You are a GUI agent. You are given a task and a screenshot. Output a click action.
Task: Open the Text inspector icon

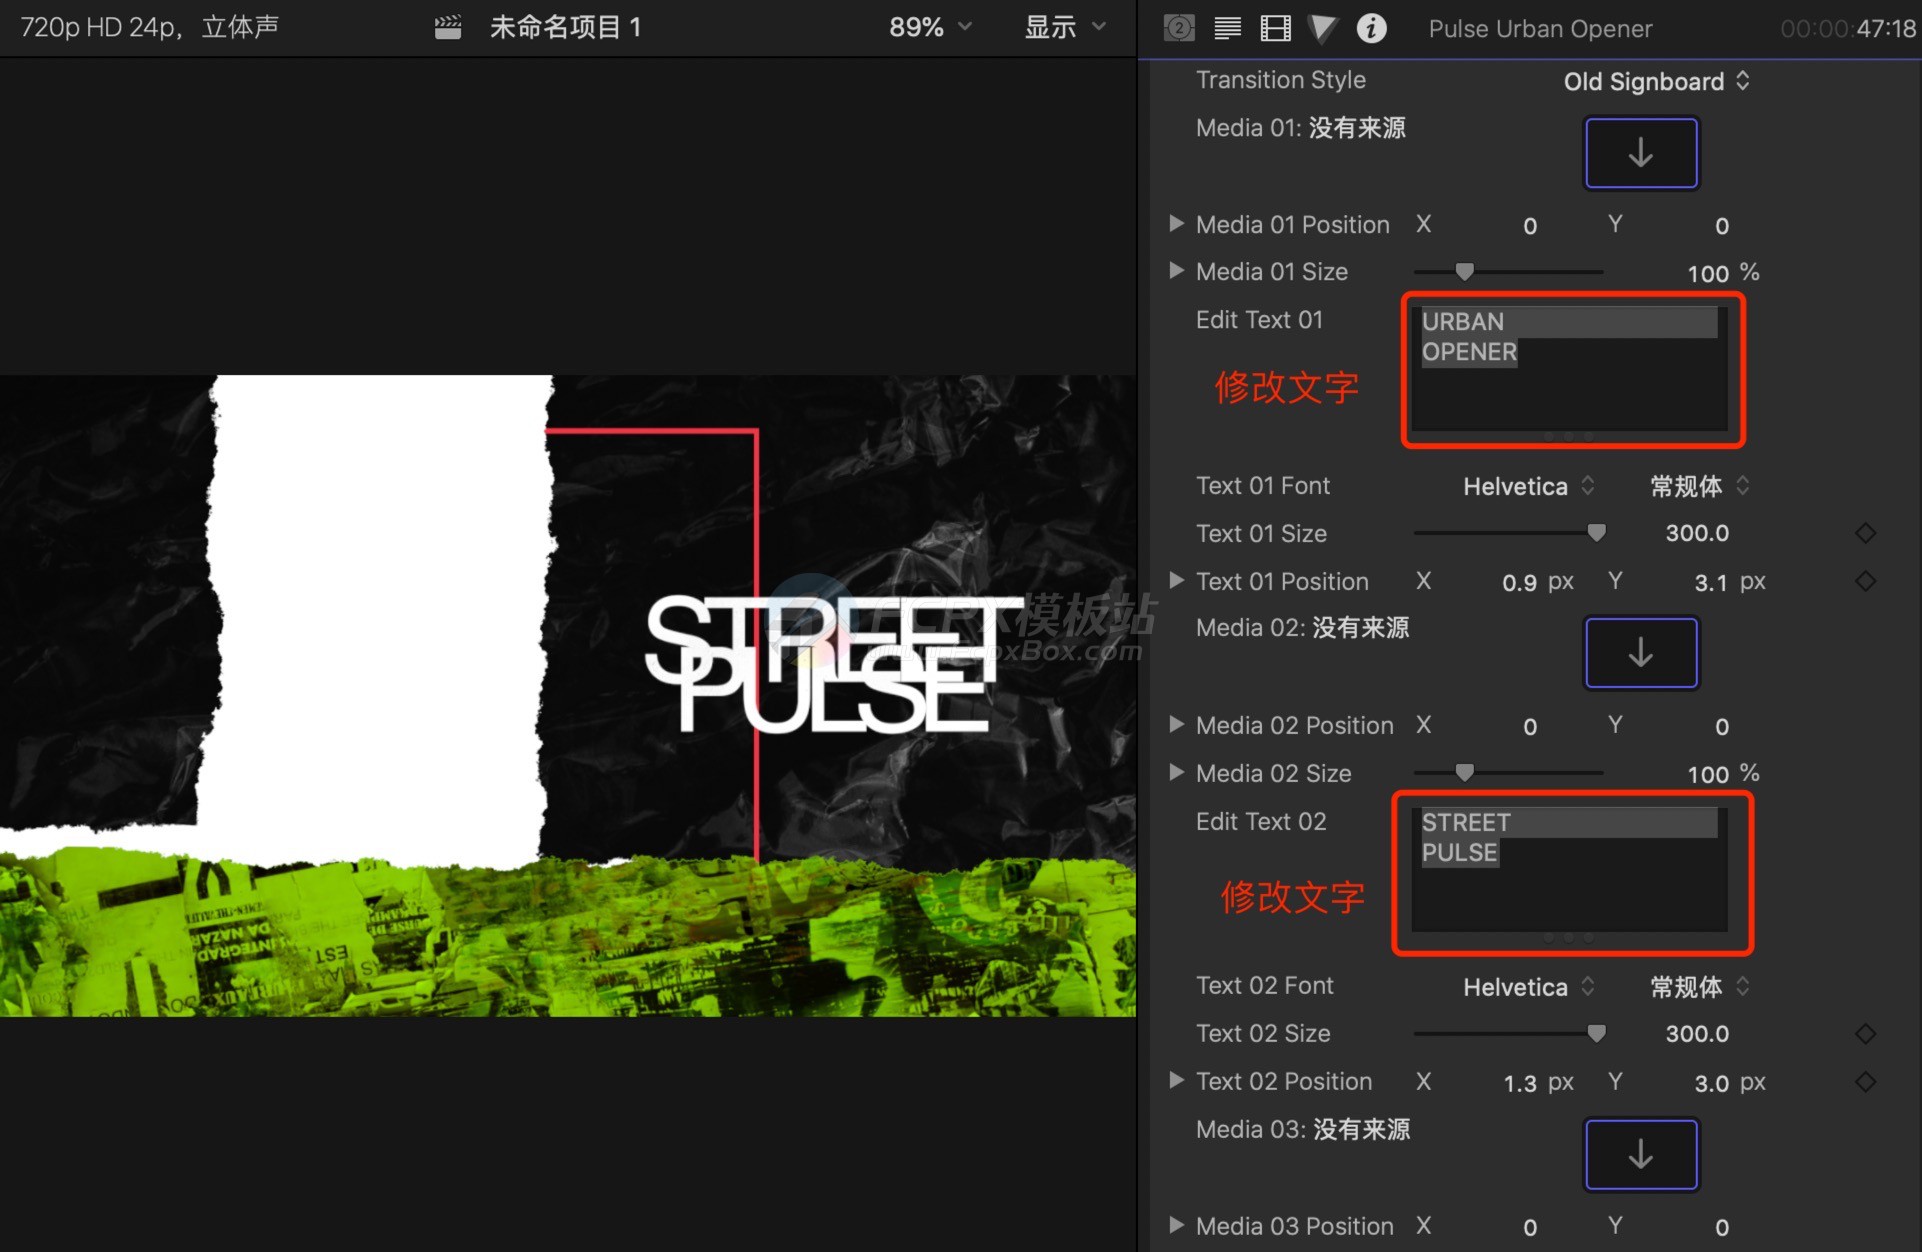(1227, 28)
